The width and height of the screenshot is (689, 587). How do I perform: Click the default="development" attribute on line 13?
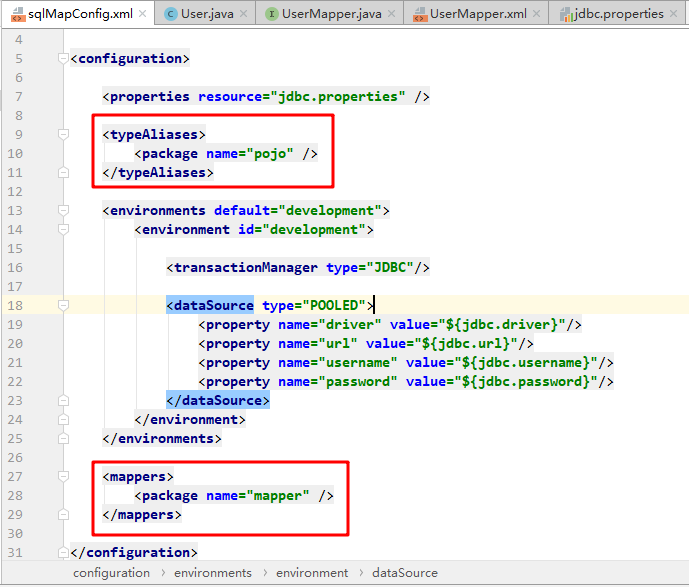[x=297, y=210]
